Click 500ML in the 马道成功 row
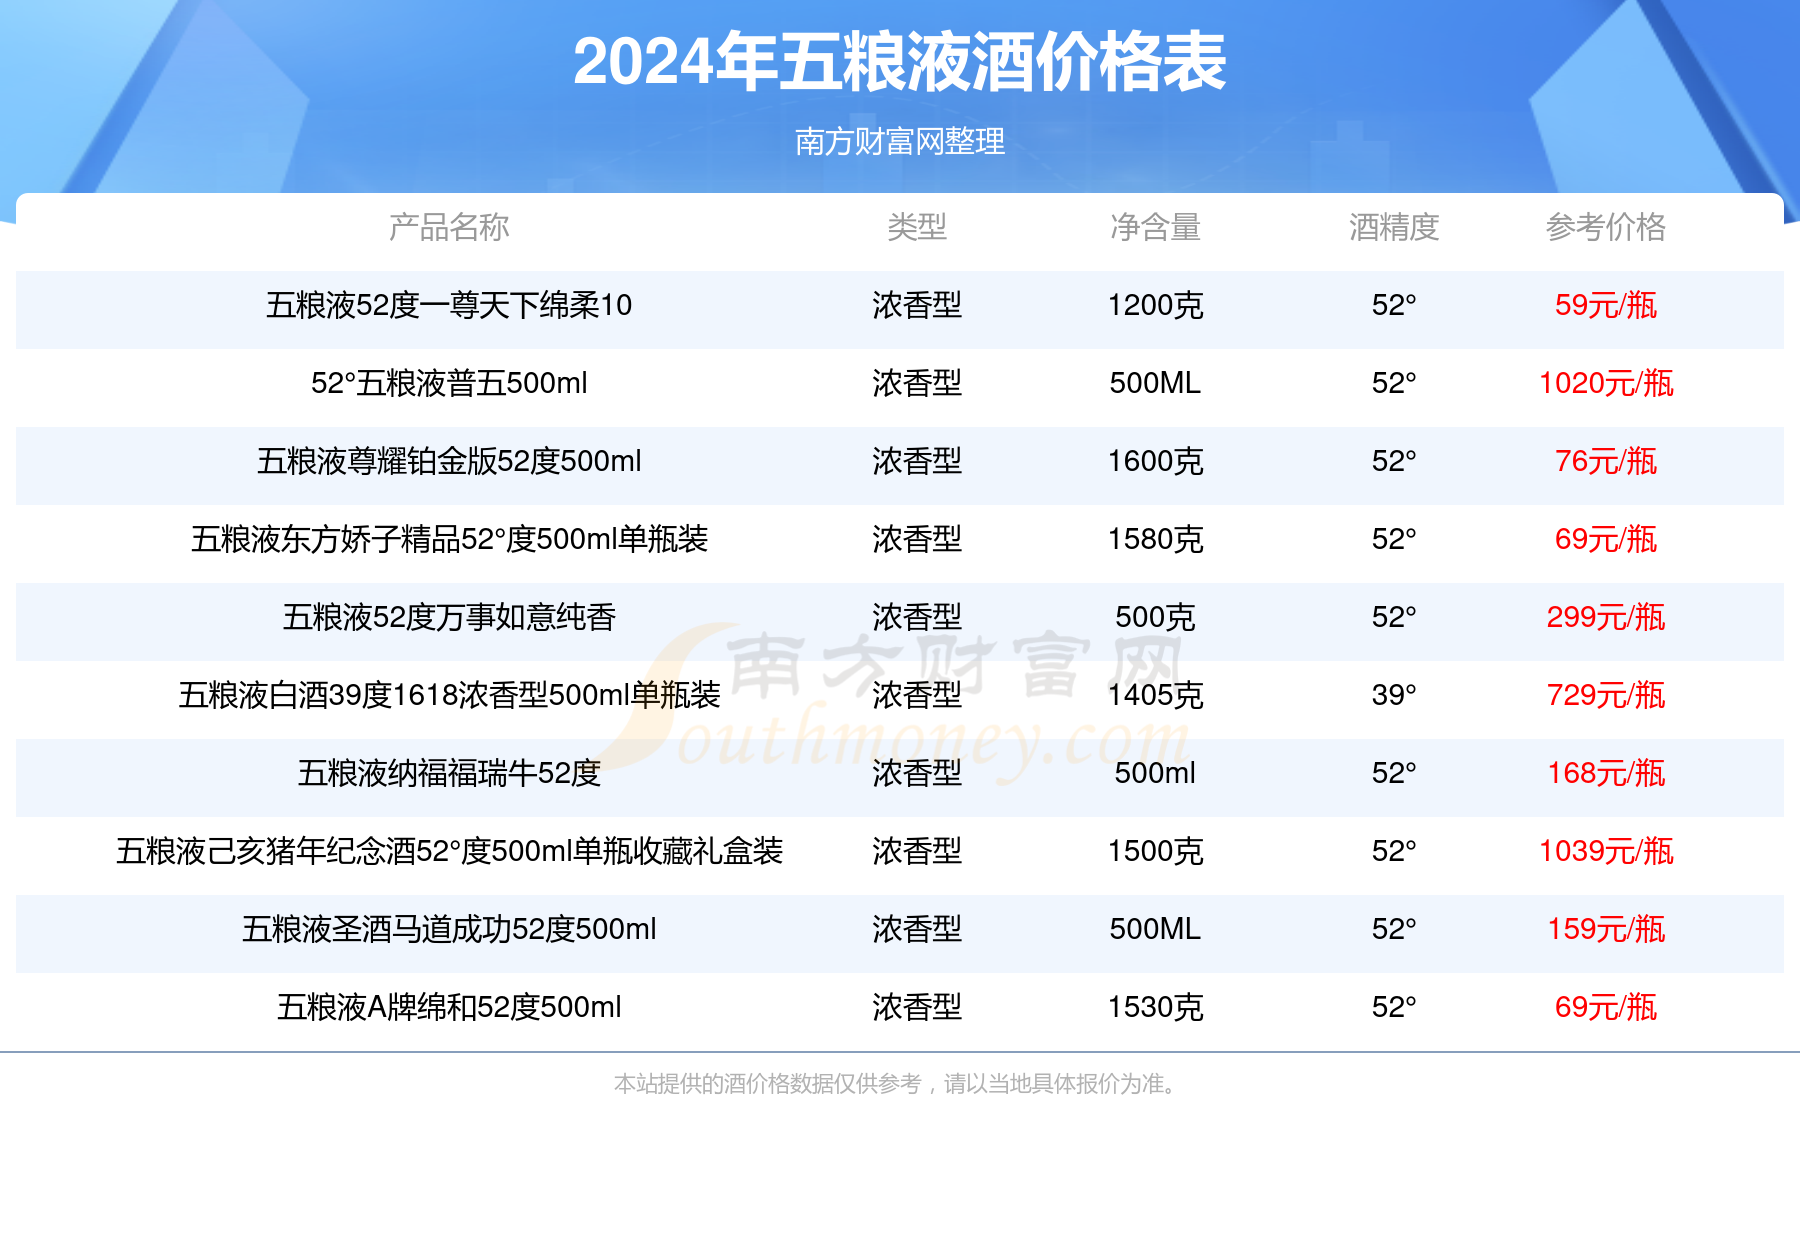Image resolution: width=1800 pixels, height=1250 pixels. pyautogui.click(x=1155, y=929)
